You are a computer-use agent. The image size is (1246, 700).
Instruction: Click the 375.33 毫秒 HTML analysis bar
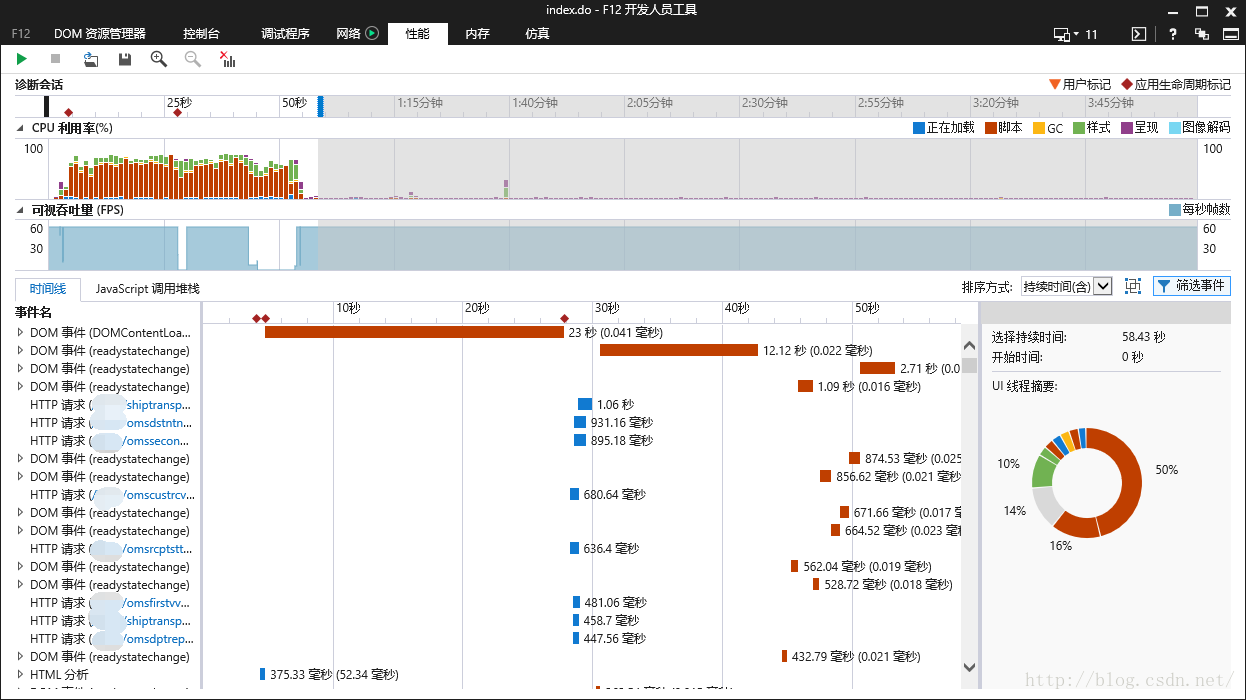click(x=262, y=674)
